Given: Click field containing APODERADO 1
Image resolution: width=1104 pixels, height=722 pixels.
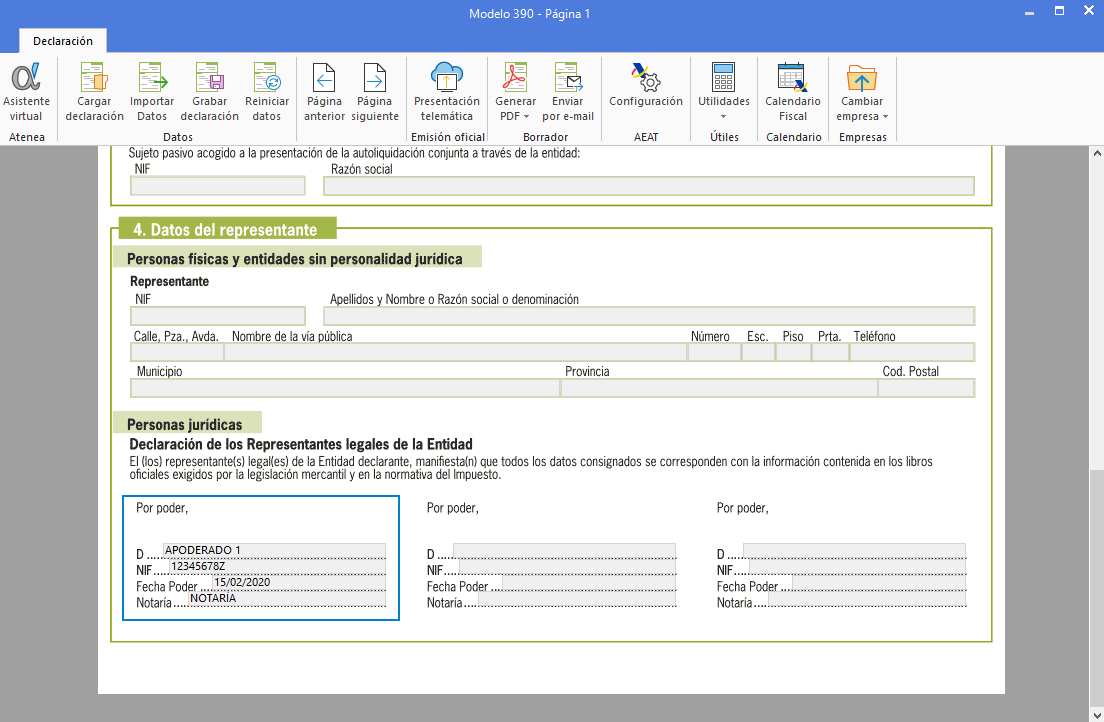Looking at the screenshot, I should (275, 550).
